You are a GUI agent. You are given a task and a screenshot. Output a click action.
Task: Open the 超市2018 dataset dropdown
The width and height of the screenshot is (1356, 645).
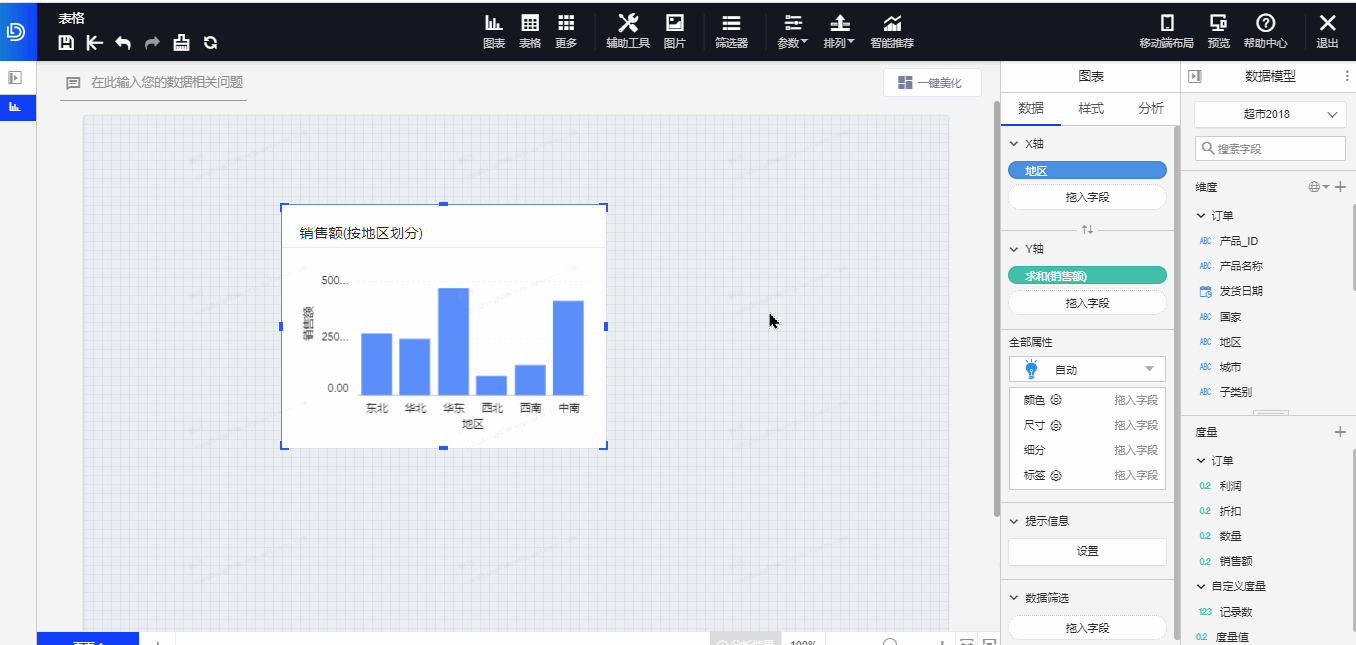coord(1270,114)
